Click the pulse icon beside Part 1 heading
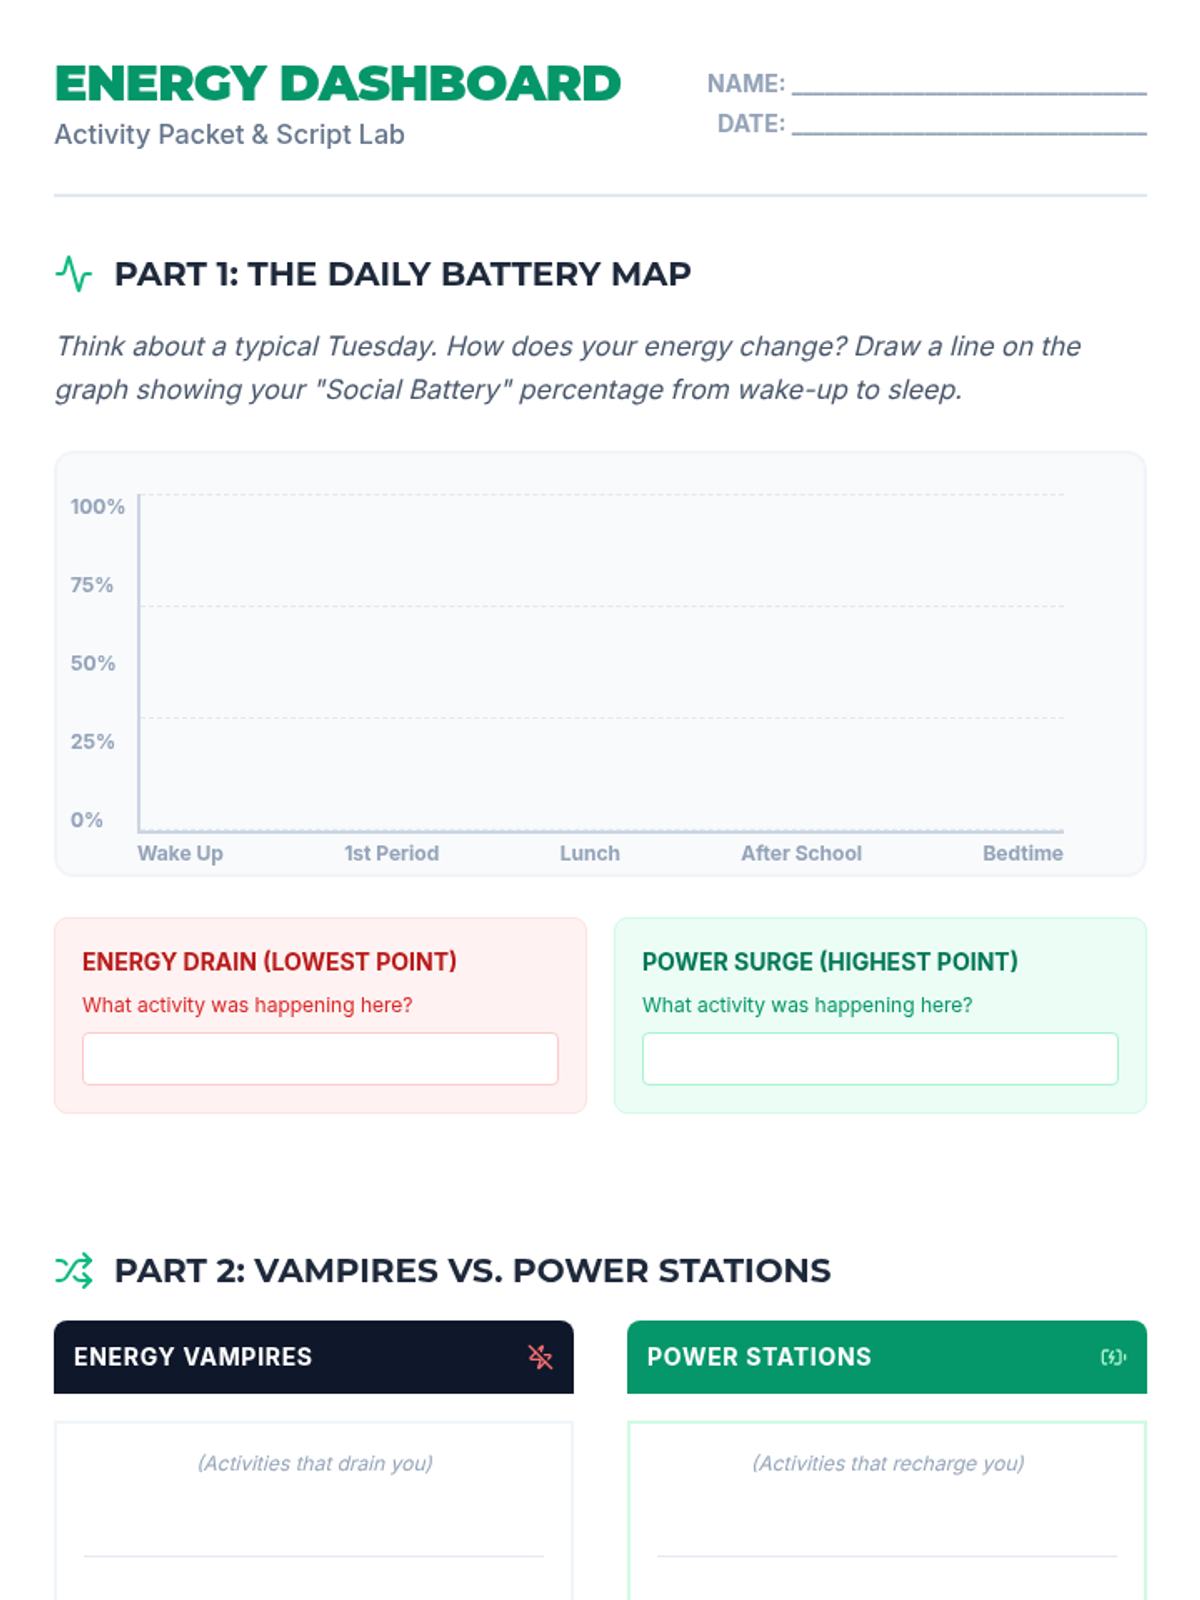The width and height of the screenshot is (1200, 1600). coord(74,274)
